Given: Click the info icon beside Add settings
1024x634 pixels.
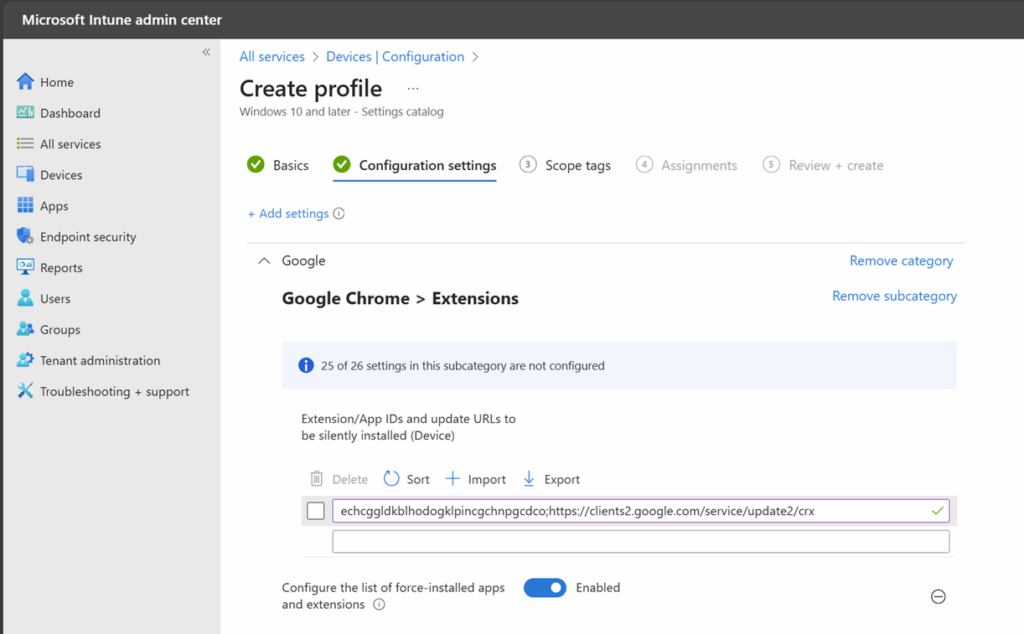Looking at the screenshot, I should click(x=339, y=214).
